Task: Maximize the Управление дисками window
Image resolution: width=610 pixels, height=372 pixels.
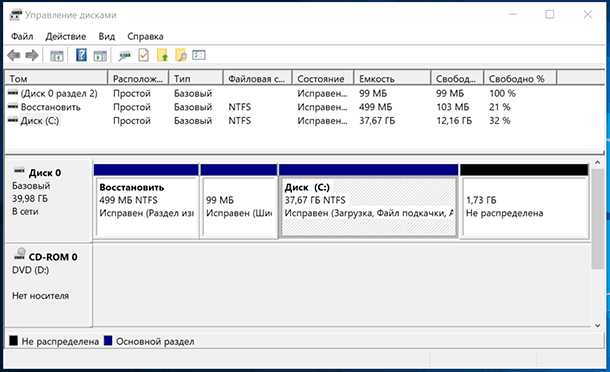Action: tap(550, 15)
